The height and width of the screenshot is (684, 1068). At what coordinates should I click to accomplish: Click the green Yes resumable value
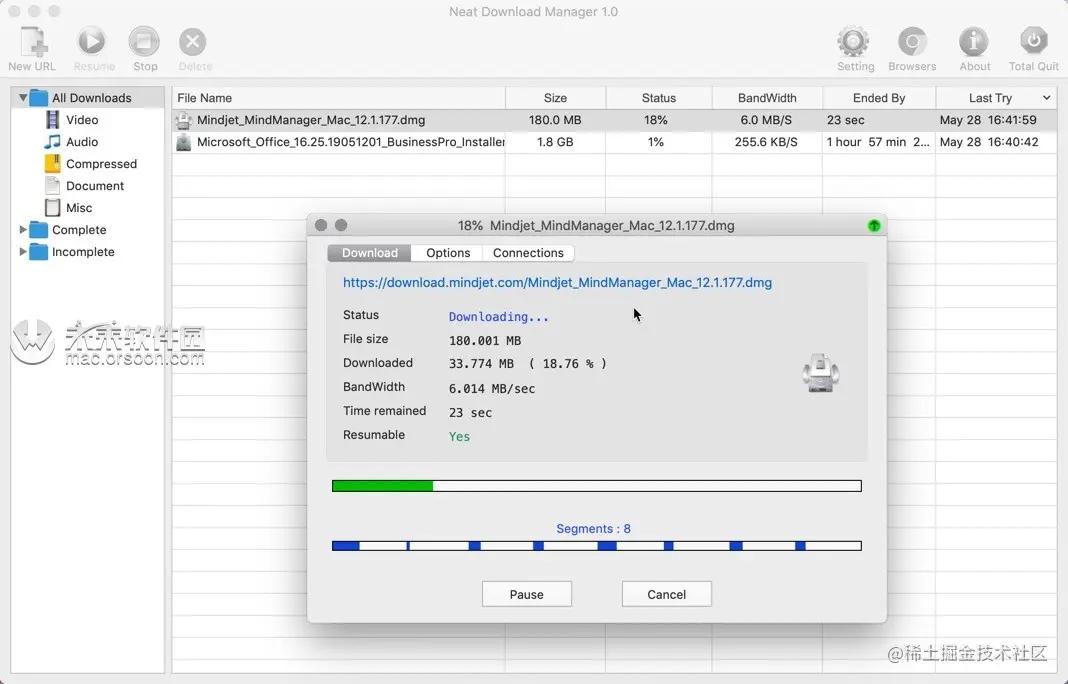(x=459, y=437)
